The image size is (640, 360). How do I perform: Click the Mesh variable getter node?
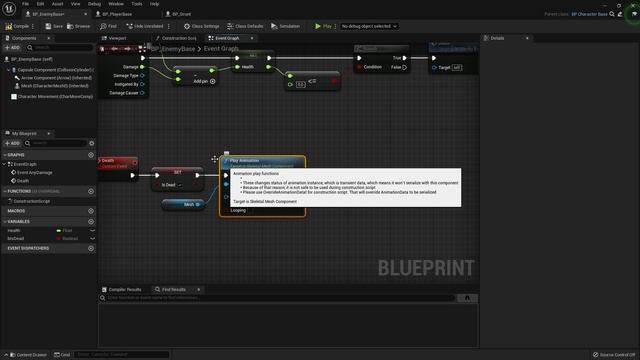(182, 204)
